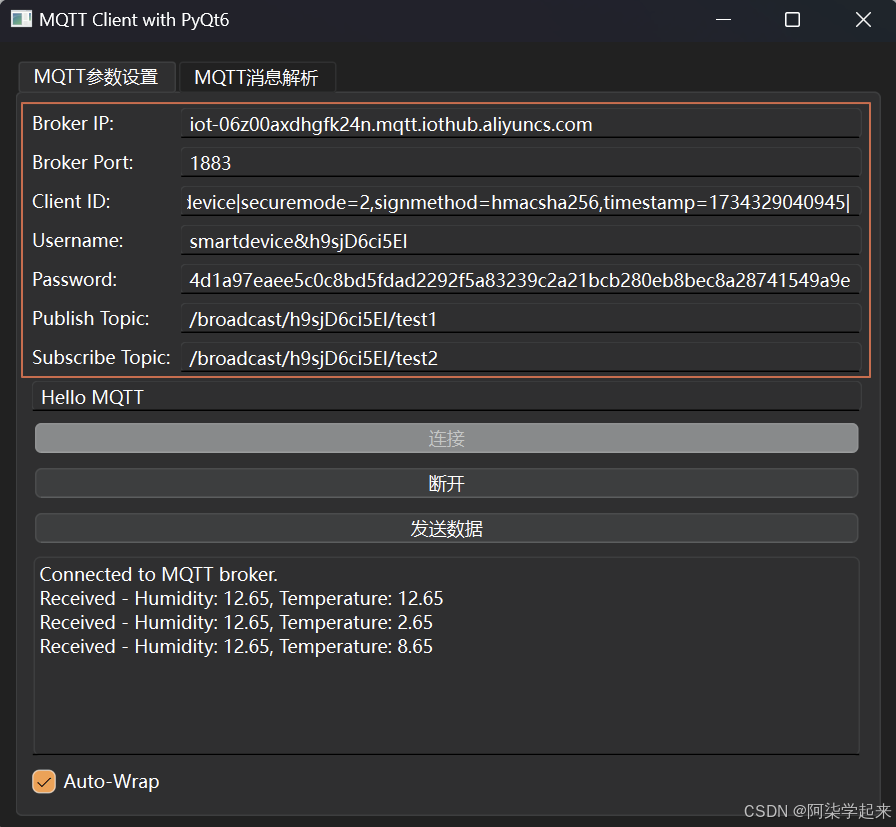Image resolution: width=896 pixels, height=827 pixels.
Task: Select the MQTT参数设置 tab
Action: [x=96, y=76]
